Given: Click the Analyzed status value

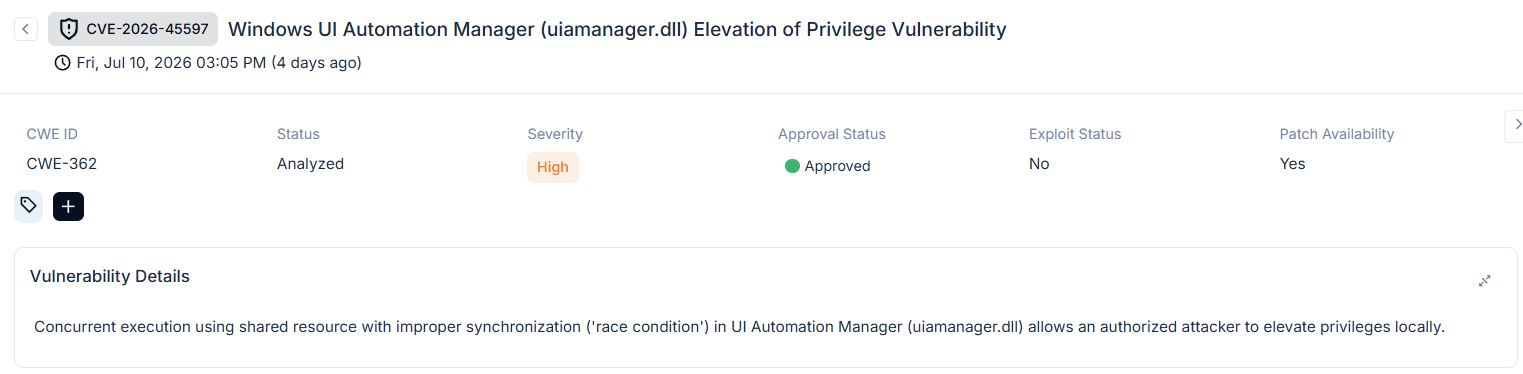Looking at the screenshot, I should [310, 164].
